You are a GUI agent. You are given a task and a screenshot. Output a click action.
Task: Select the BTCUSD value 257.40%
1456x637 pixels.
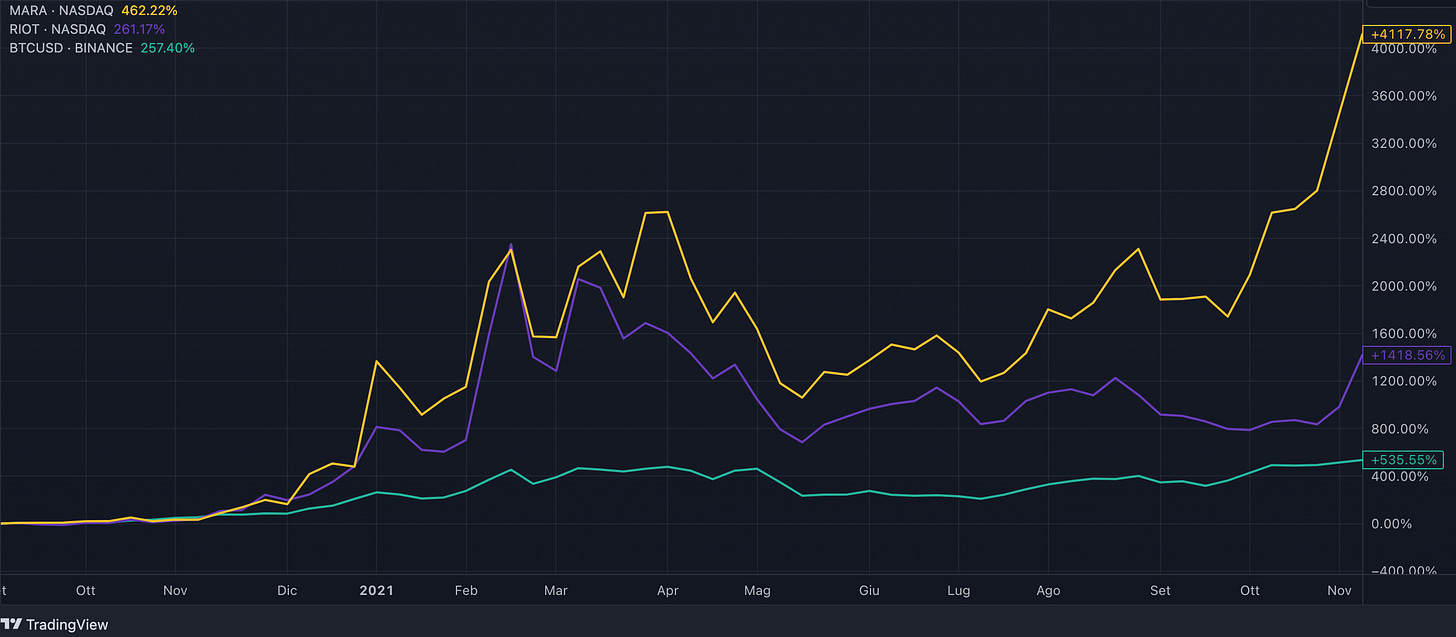167,48
